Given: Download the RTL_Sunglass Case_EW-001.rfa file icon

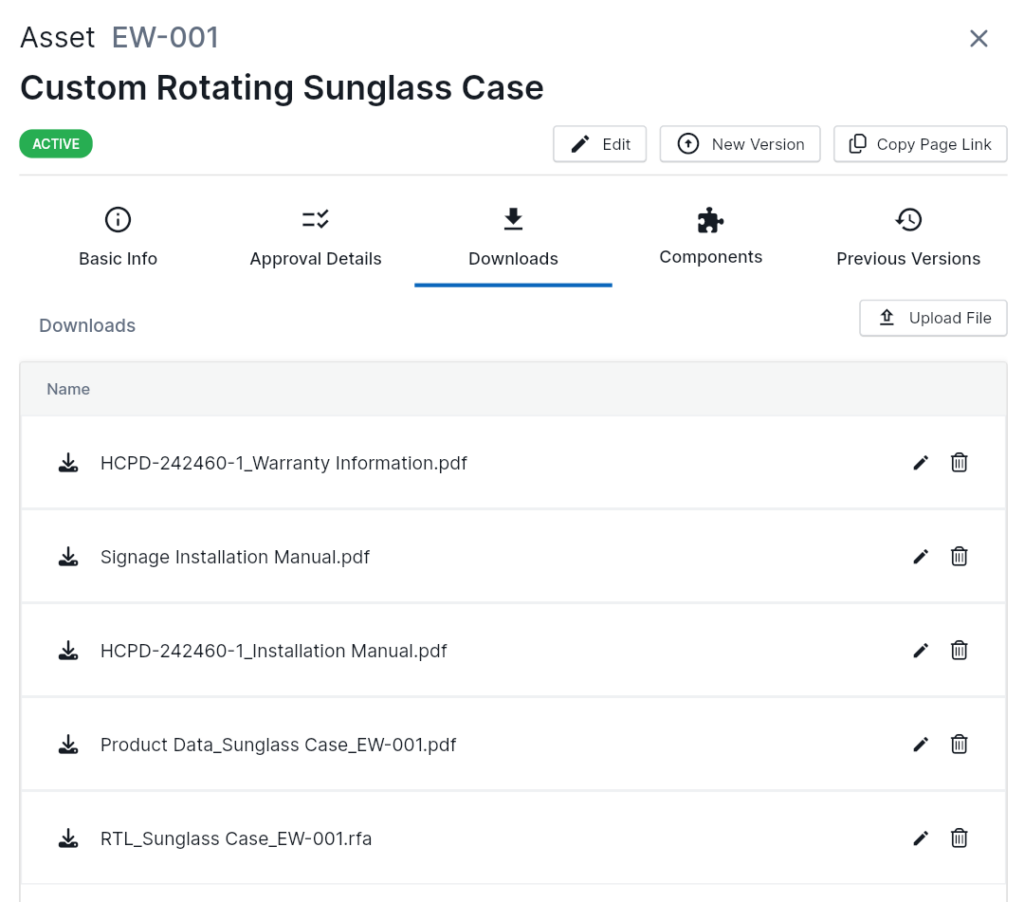Looking at the screenshot, I should coord(68,839).
